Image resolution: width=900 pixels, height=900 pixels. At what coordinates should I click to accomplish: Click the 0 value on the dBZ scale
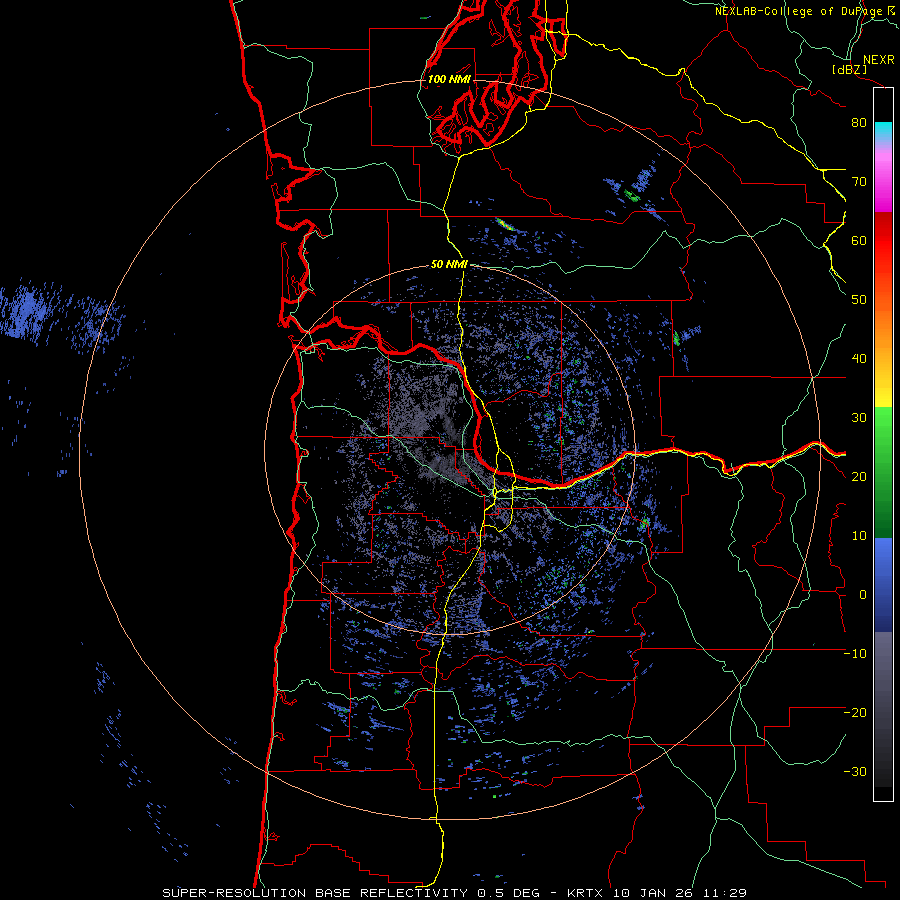coord(863,595)
